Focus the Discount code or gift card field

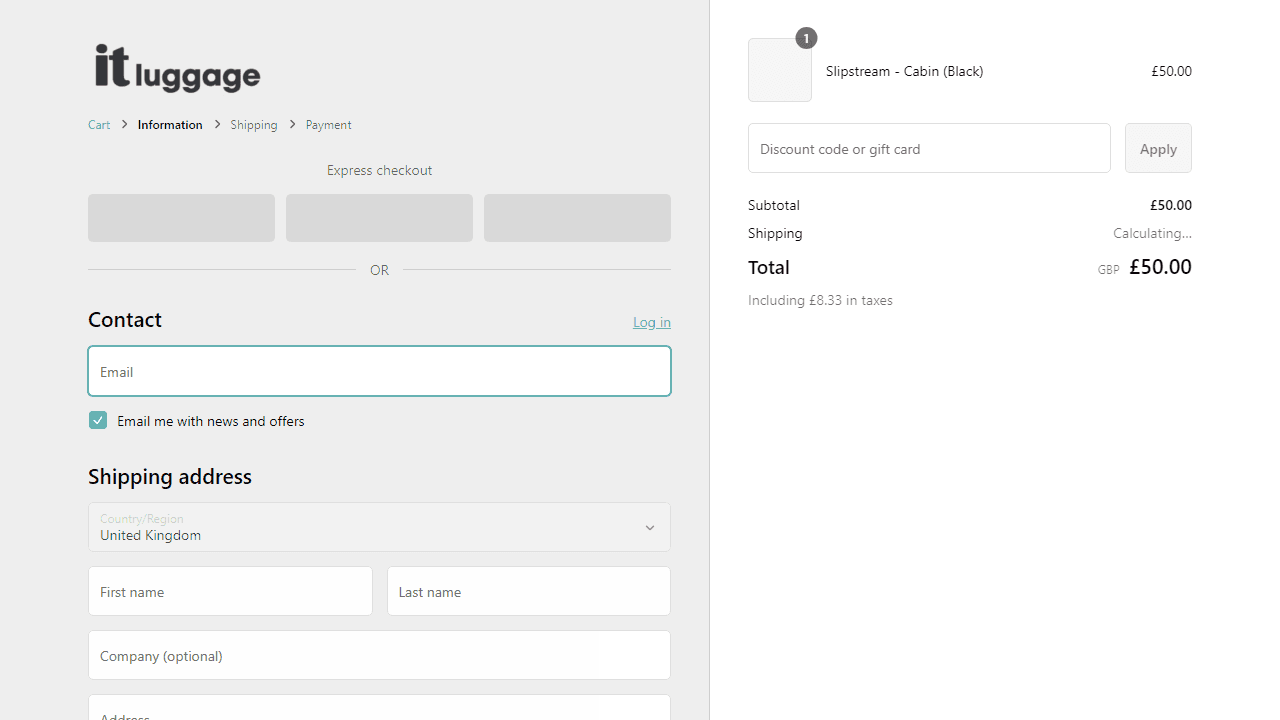click(x=929, y=148)
